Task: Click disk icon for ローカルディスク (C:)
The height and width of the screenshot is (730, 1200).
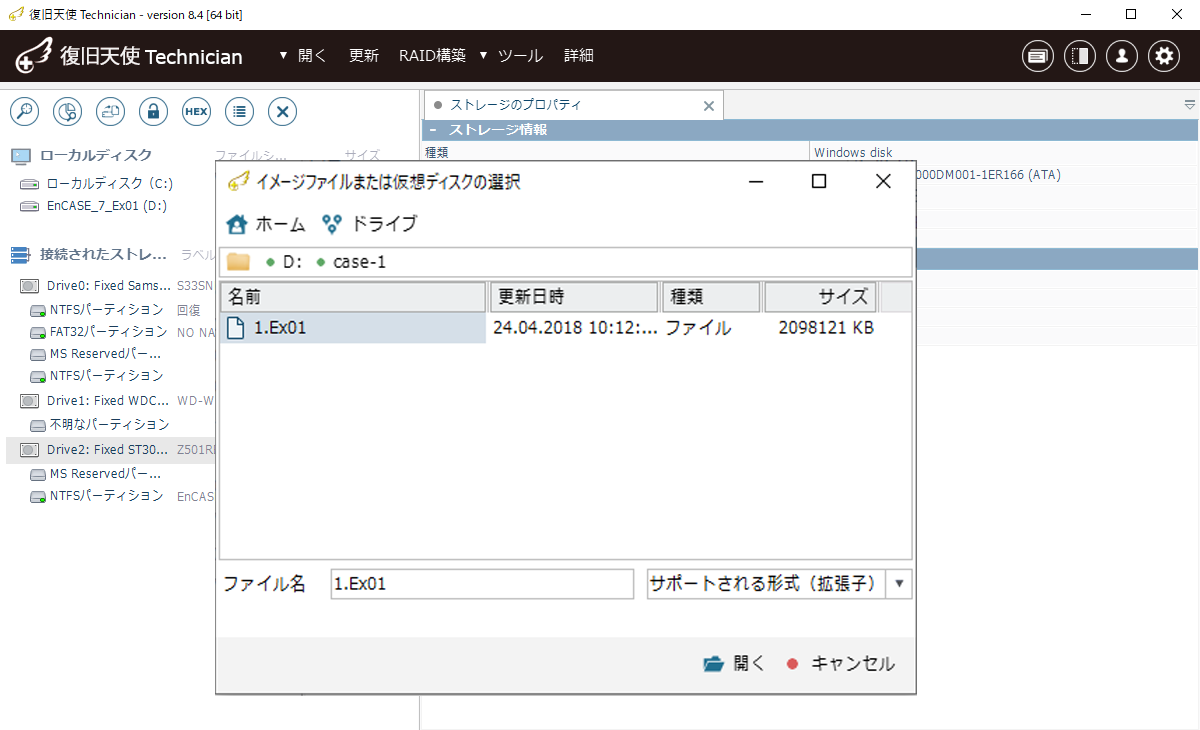Action: click(30, 184)
